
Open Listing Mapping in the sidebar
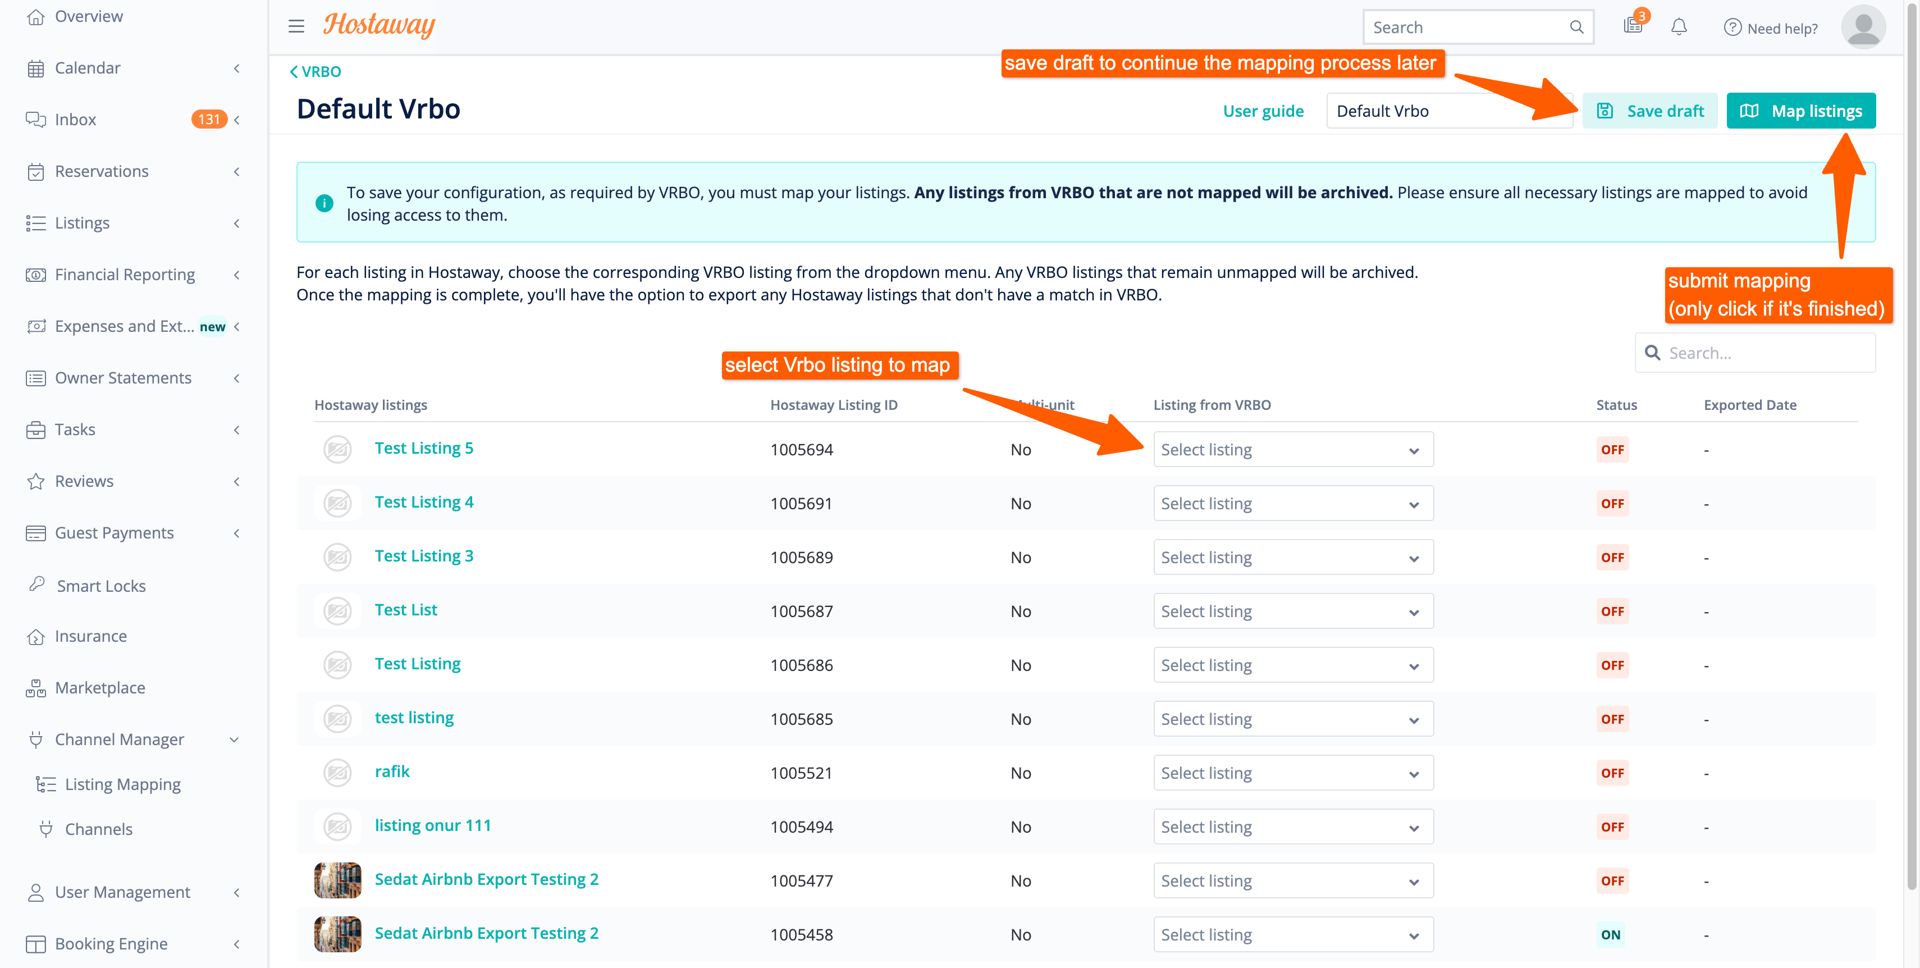click(x=123, y=785)
